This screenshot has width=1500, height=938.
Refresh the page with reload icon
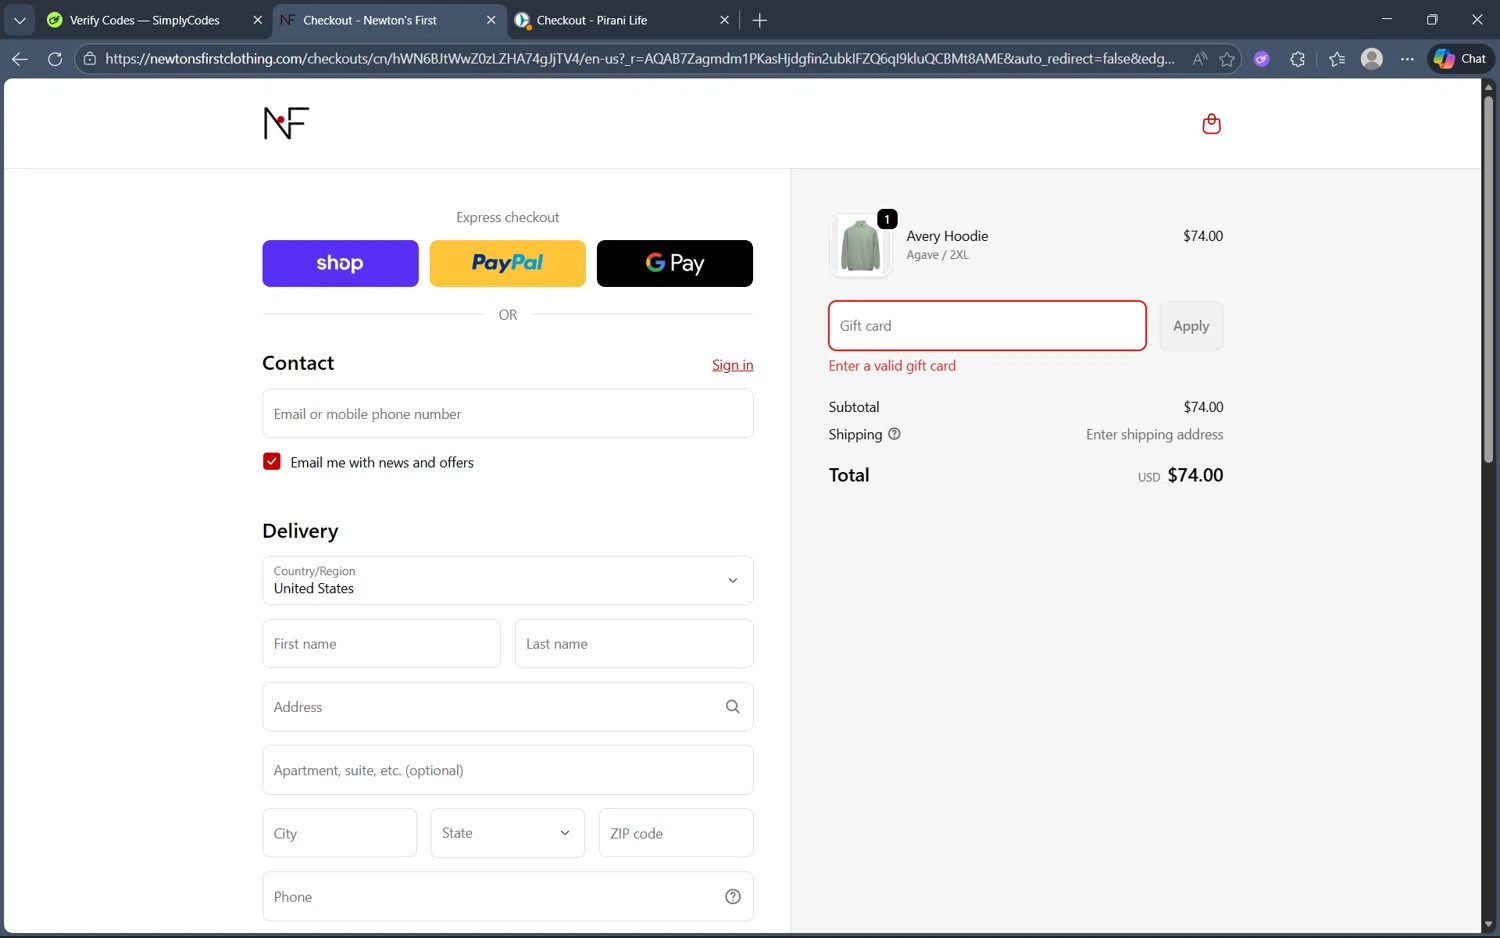[55, 59]
